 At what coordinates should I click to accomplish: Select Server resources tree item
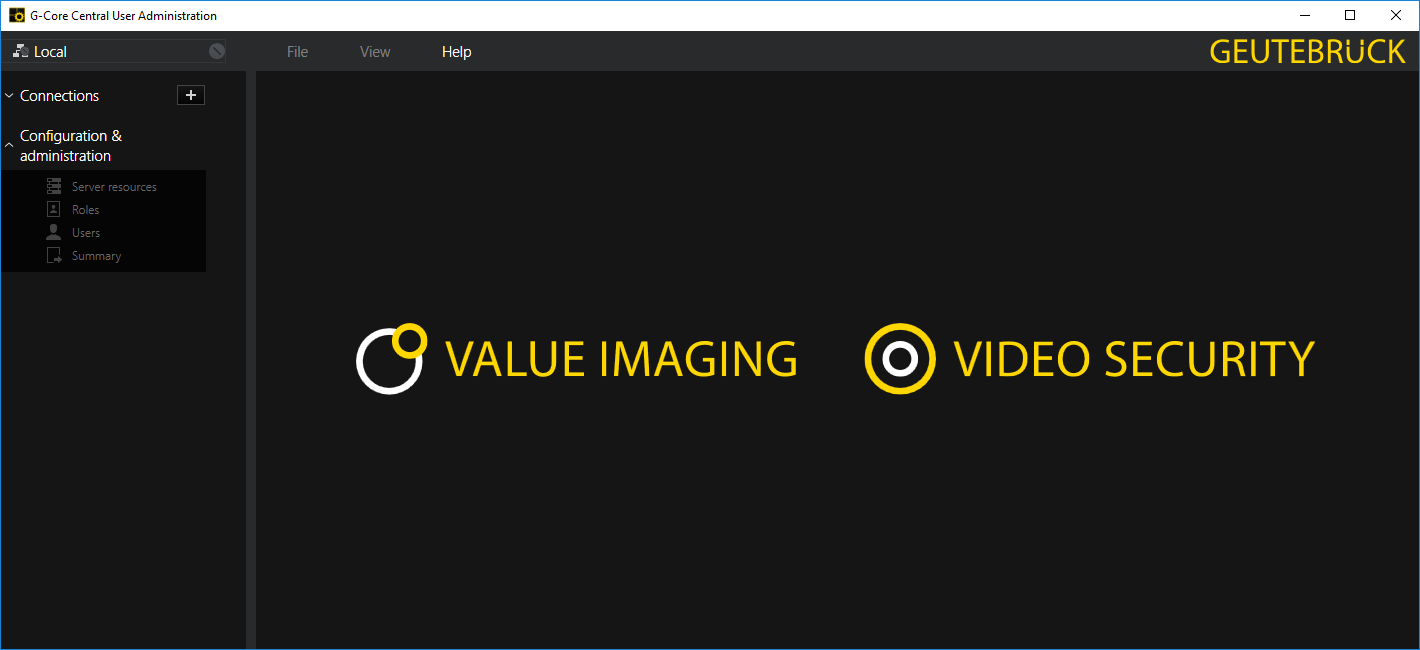(x=114, y=187)
